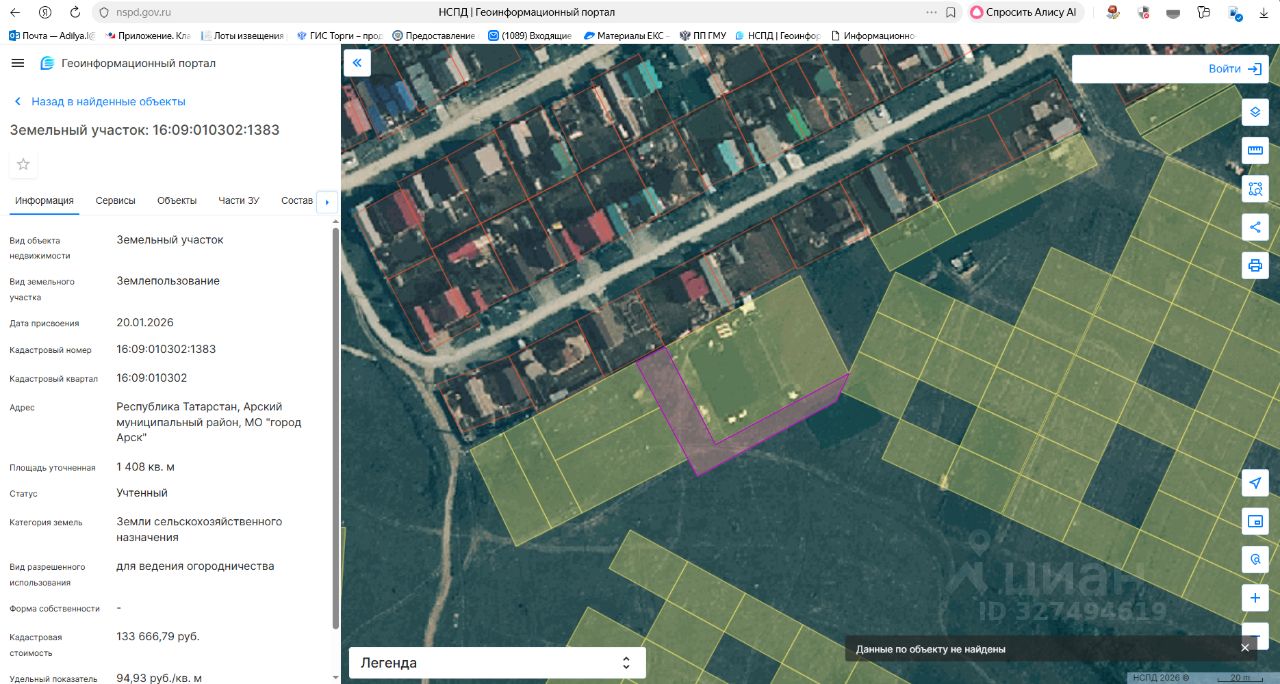Select the ruler measurement tool

[x=1255, y=150]
